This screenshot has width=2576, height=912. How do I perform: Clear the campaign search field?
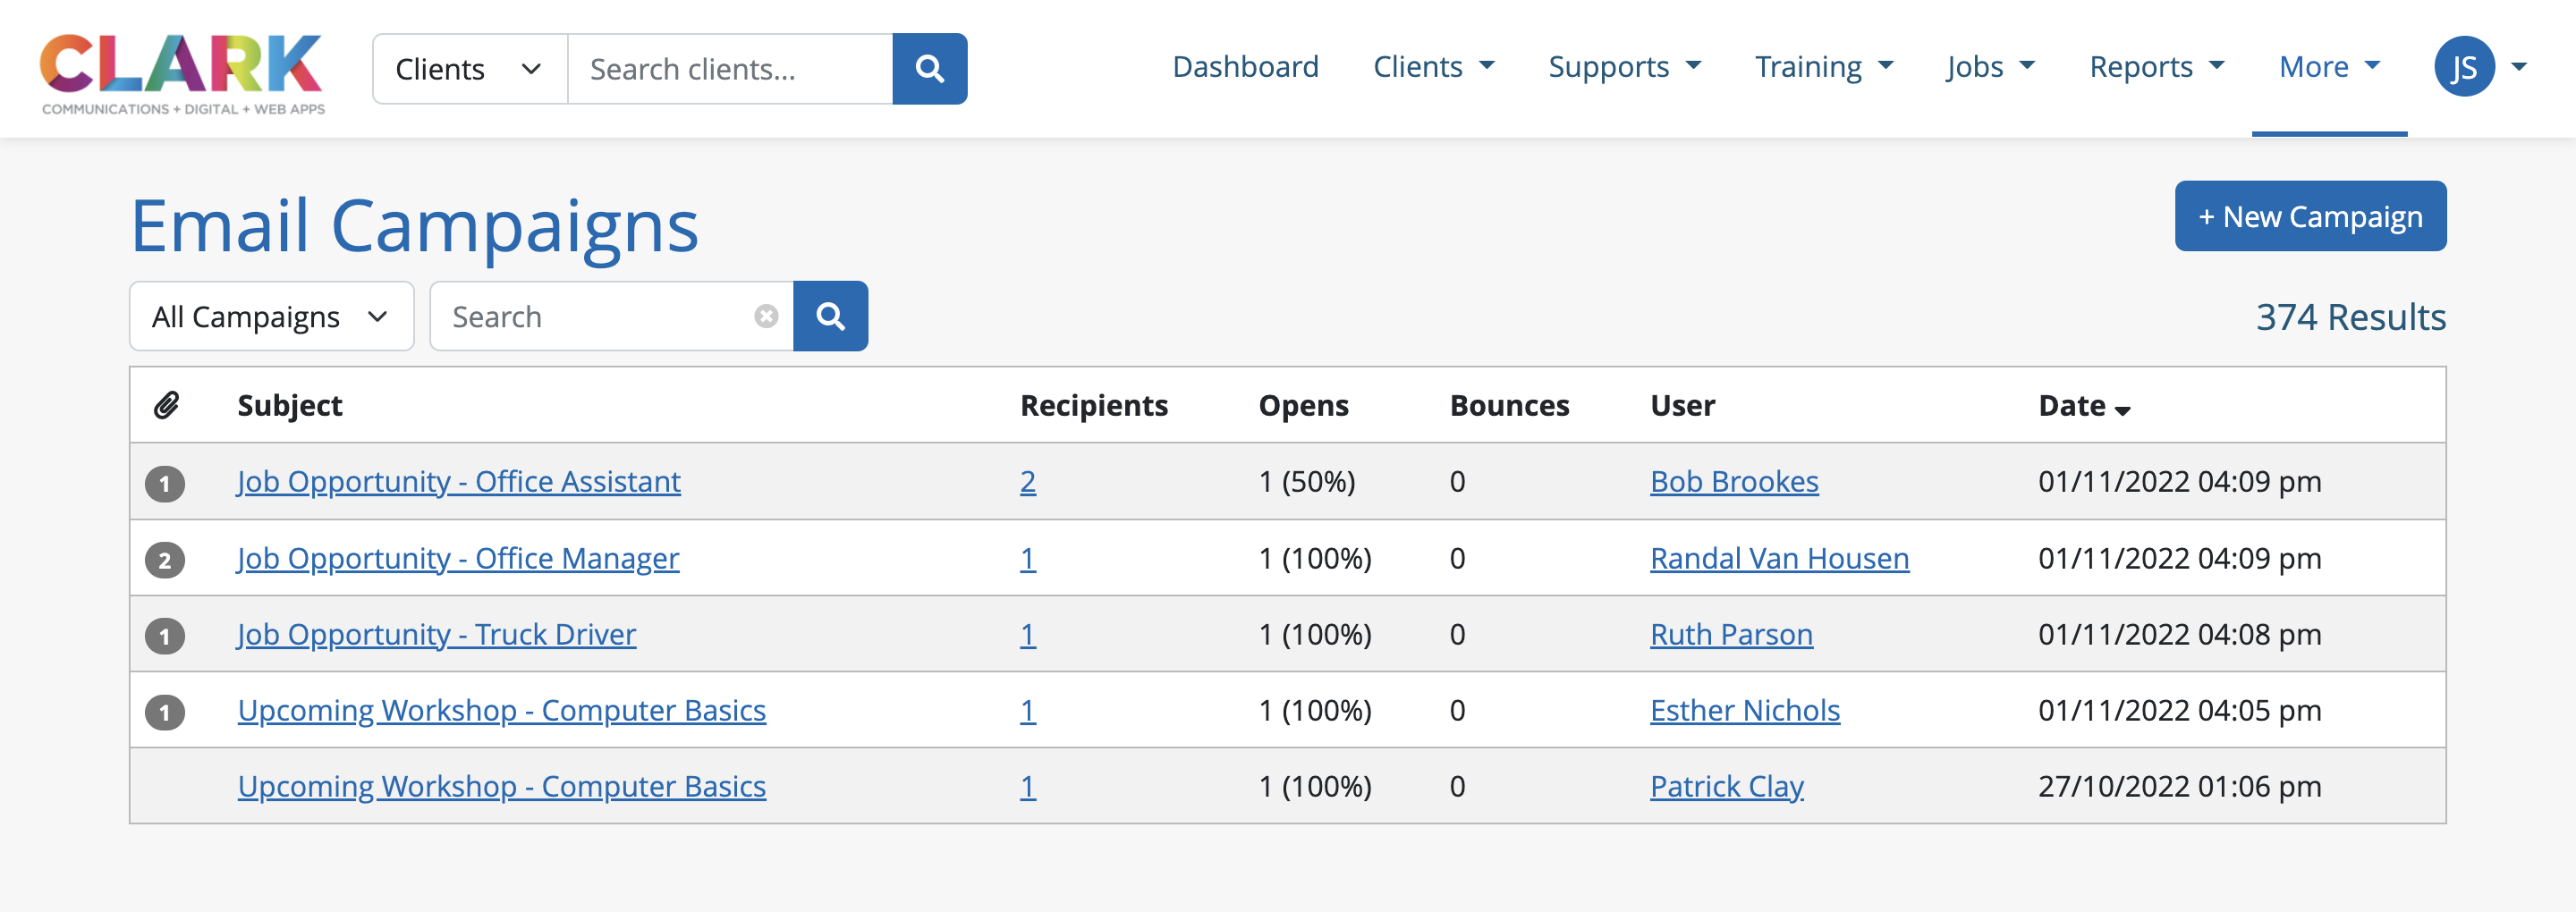766,317
